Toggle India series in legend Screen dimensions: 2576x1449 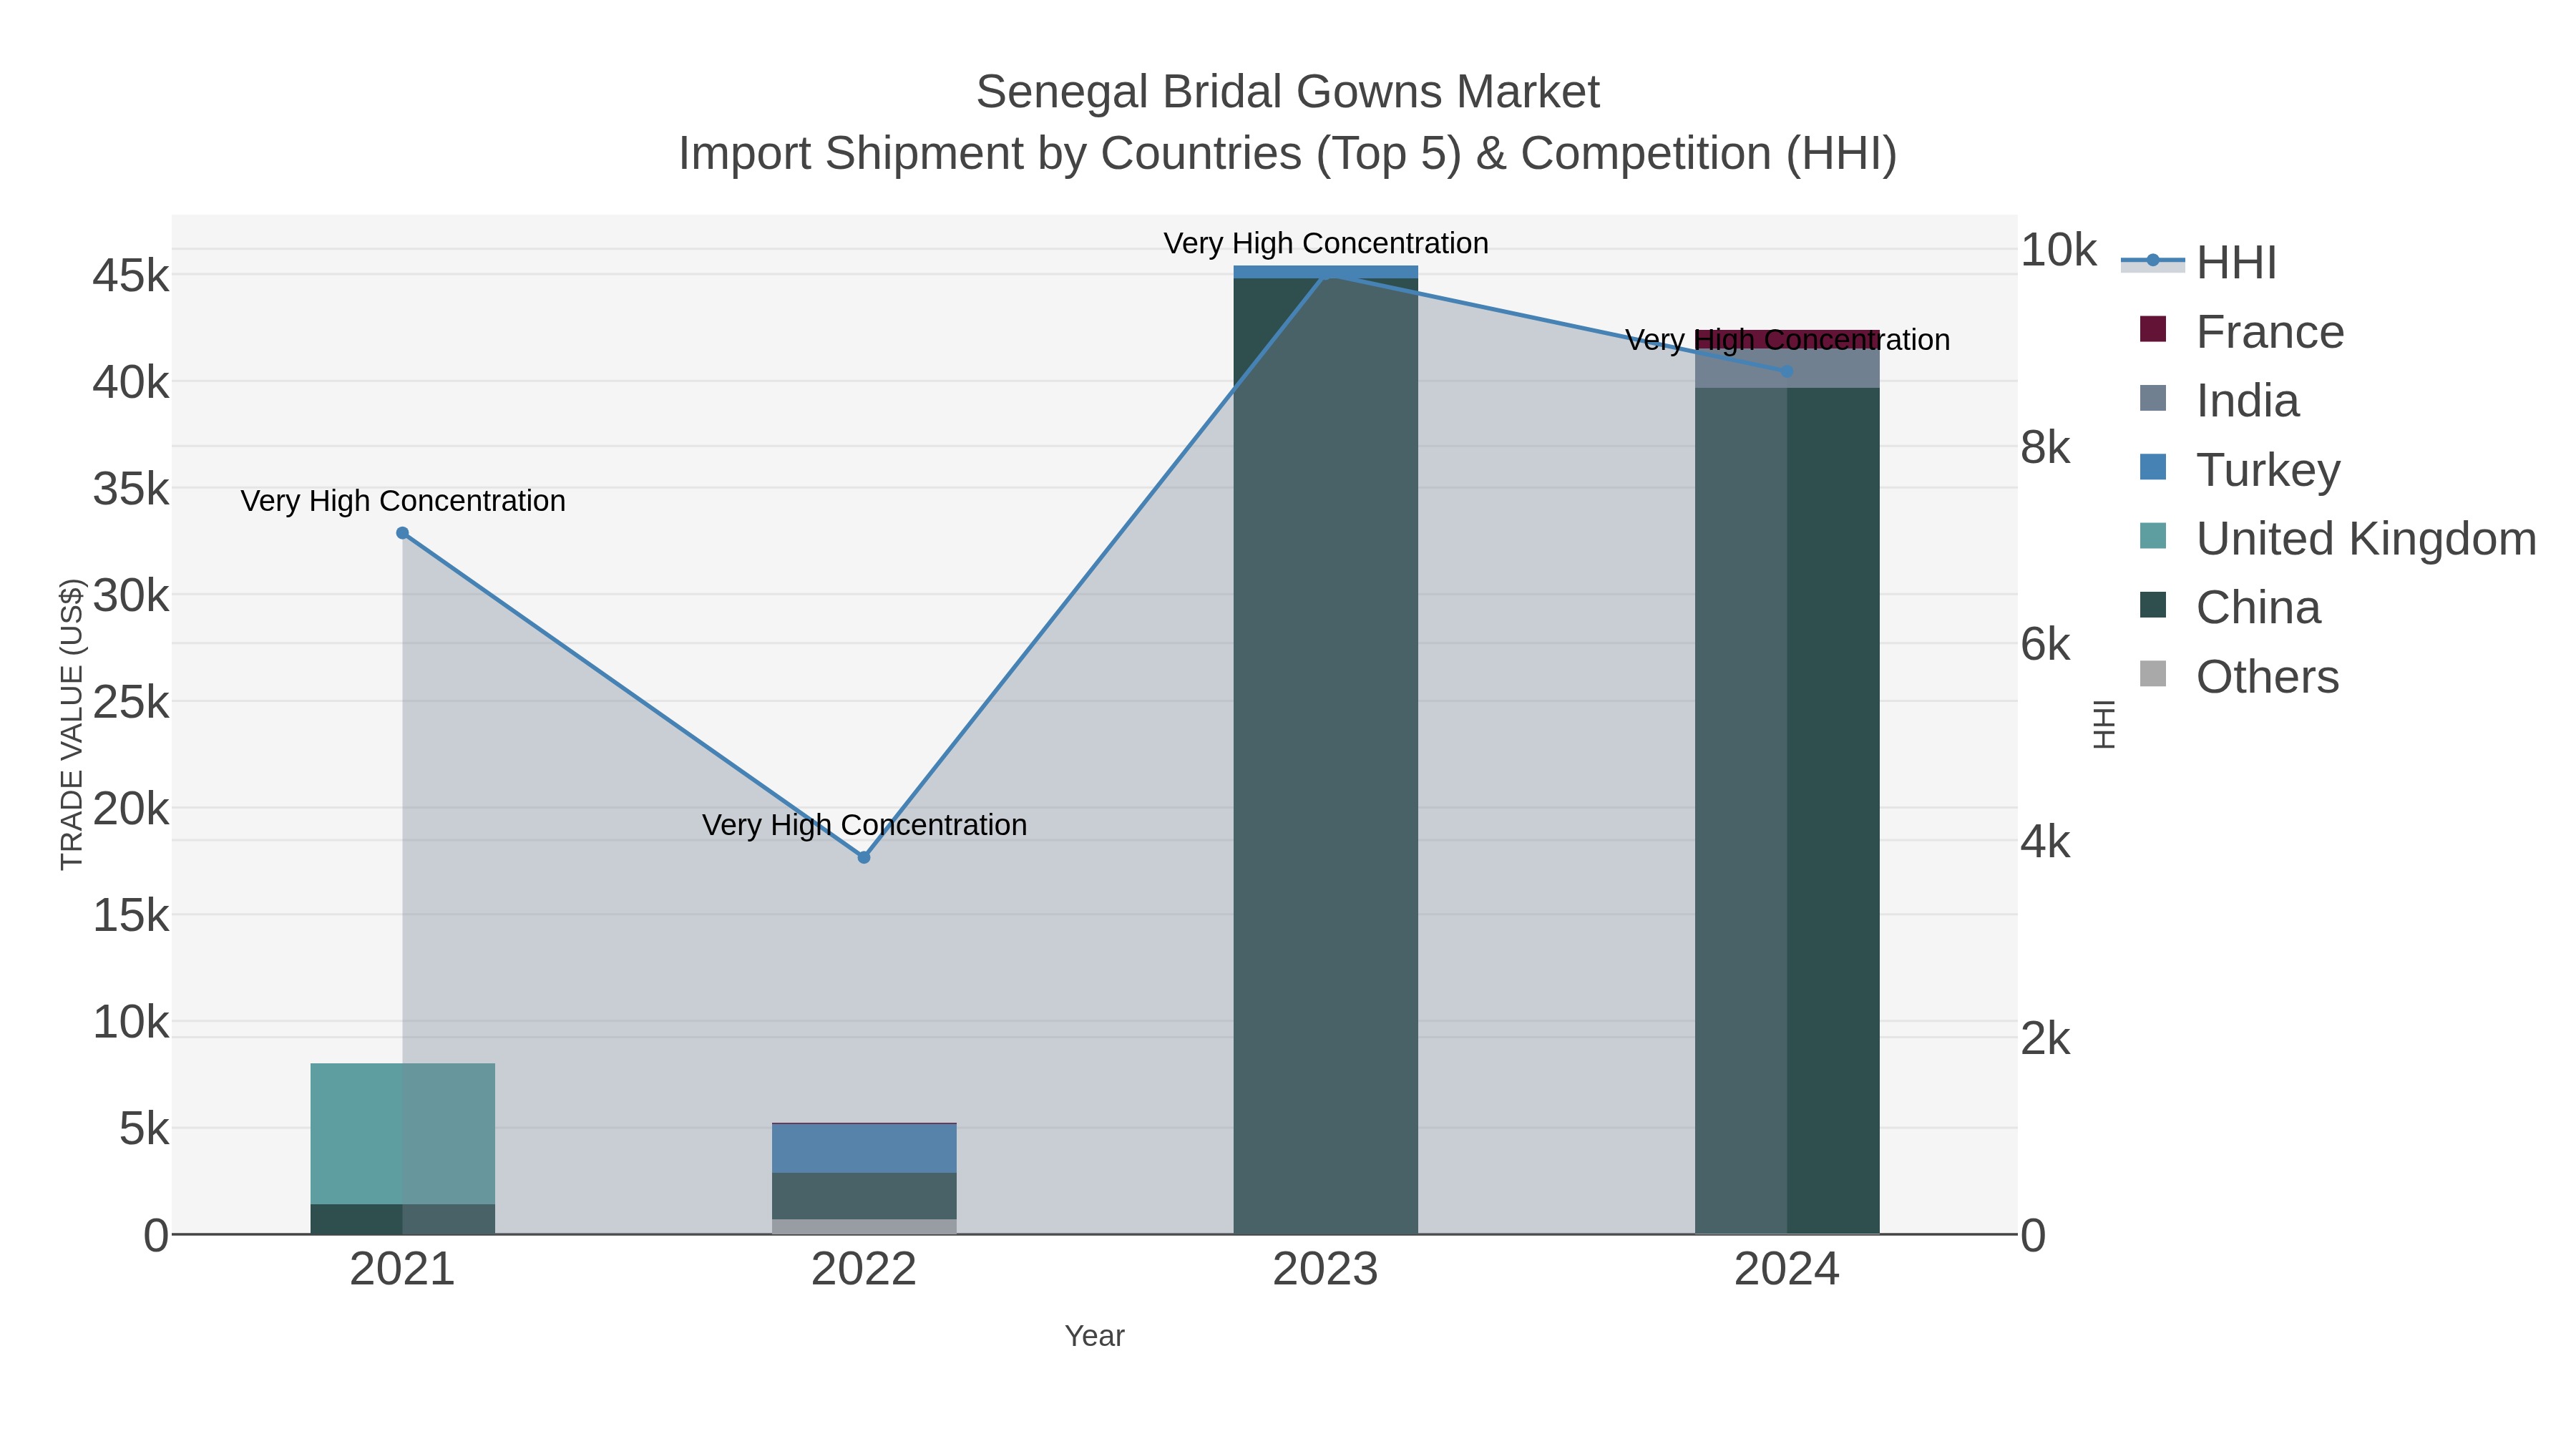pos(2220,400)
